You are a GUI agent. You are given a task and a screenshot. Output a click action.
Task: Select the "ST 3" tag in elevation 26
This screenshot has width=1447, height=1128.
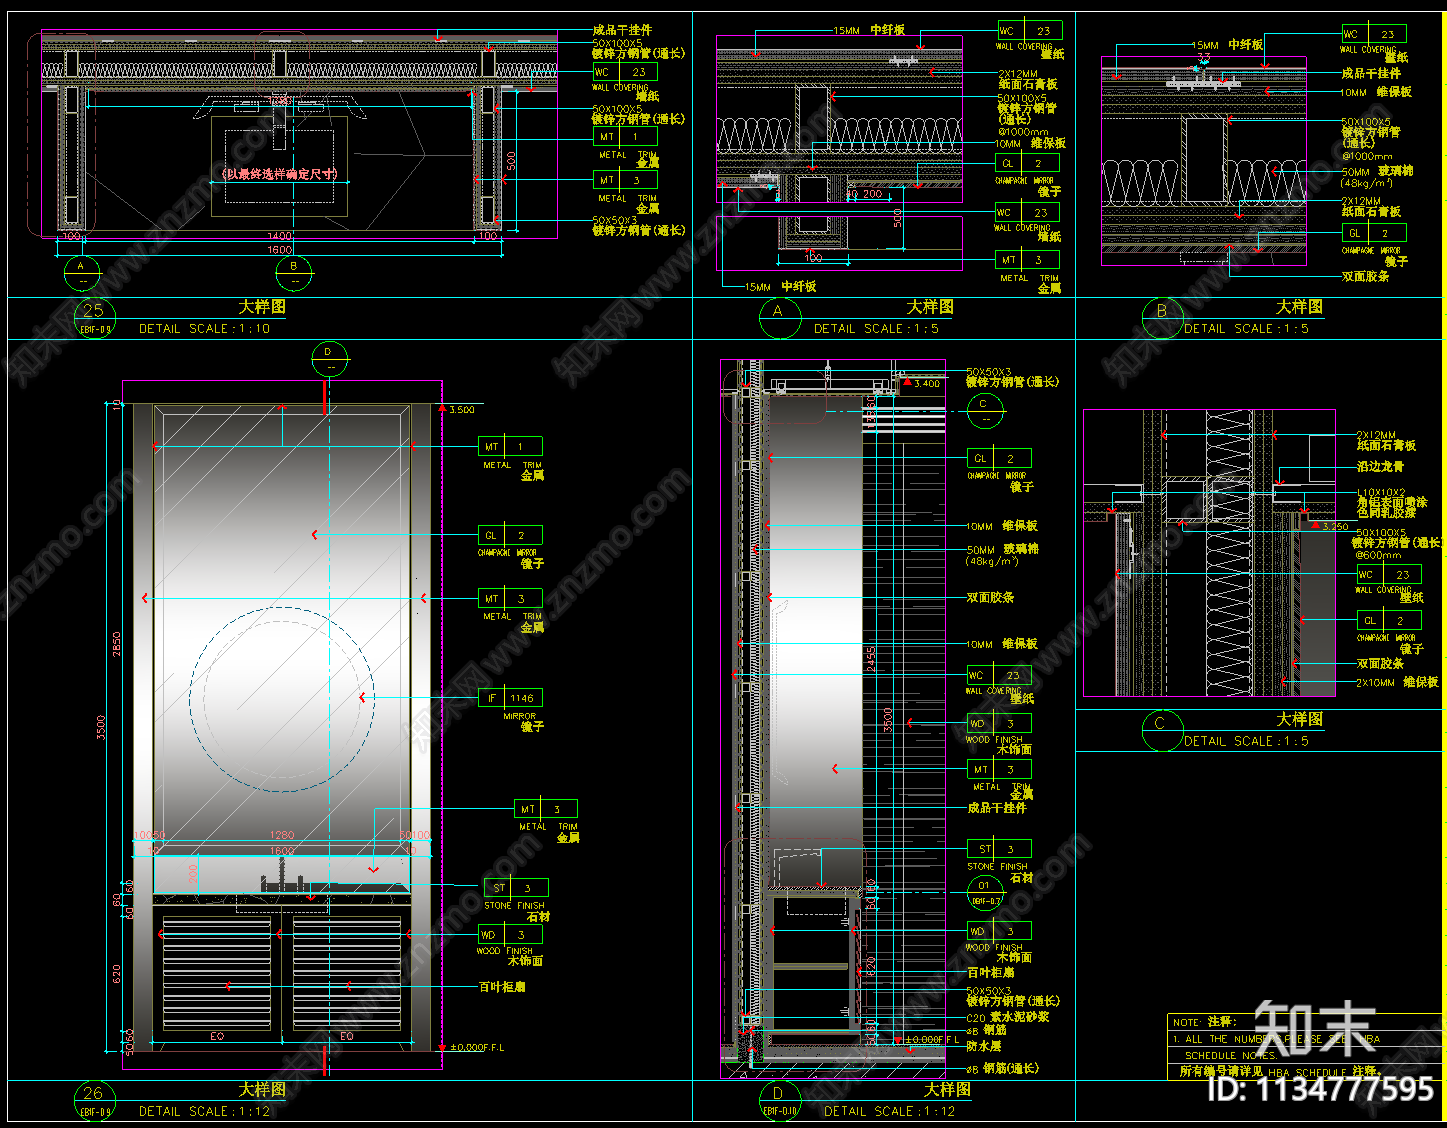click(x=516, y=887)
